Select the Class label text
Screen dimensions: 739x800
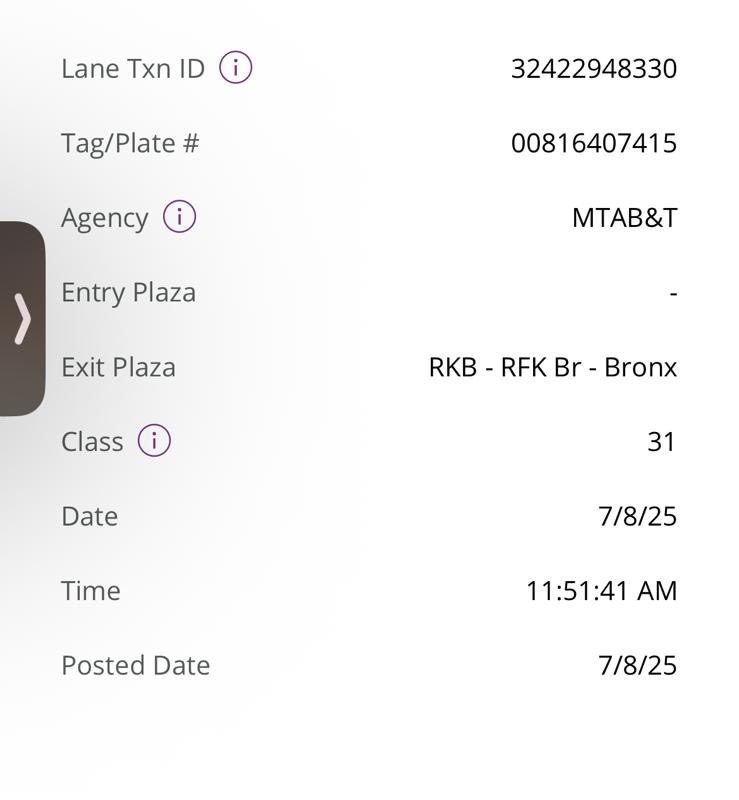point(92,442)
